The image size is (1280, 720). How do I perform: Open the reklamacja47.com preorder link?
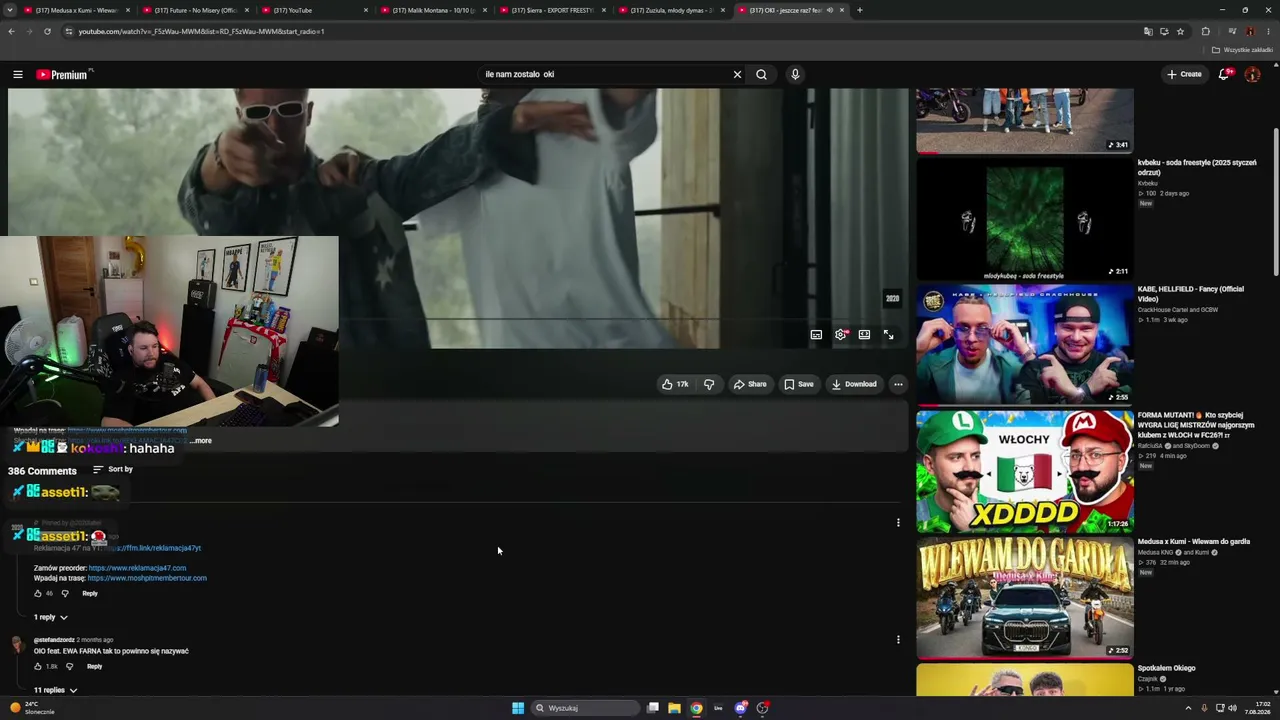pyautogui.click(x=137, y=568)
